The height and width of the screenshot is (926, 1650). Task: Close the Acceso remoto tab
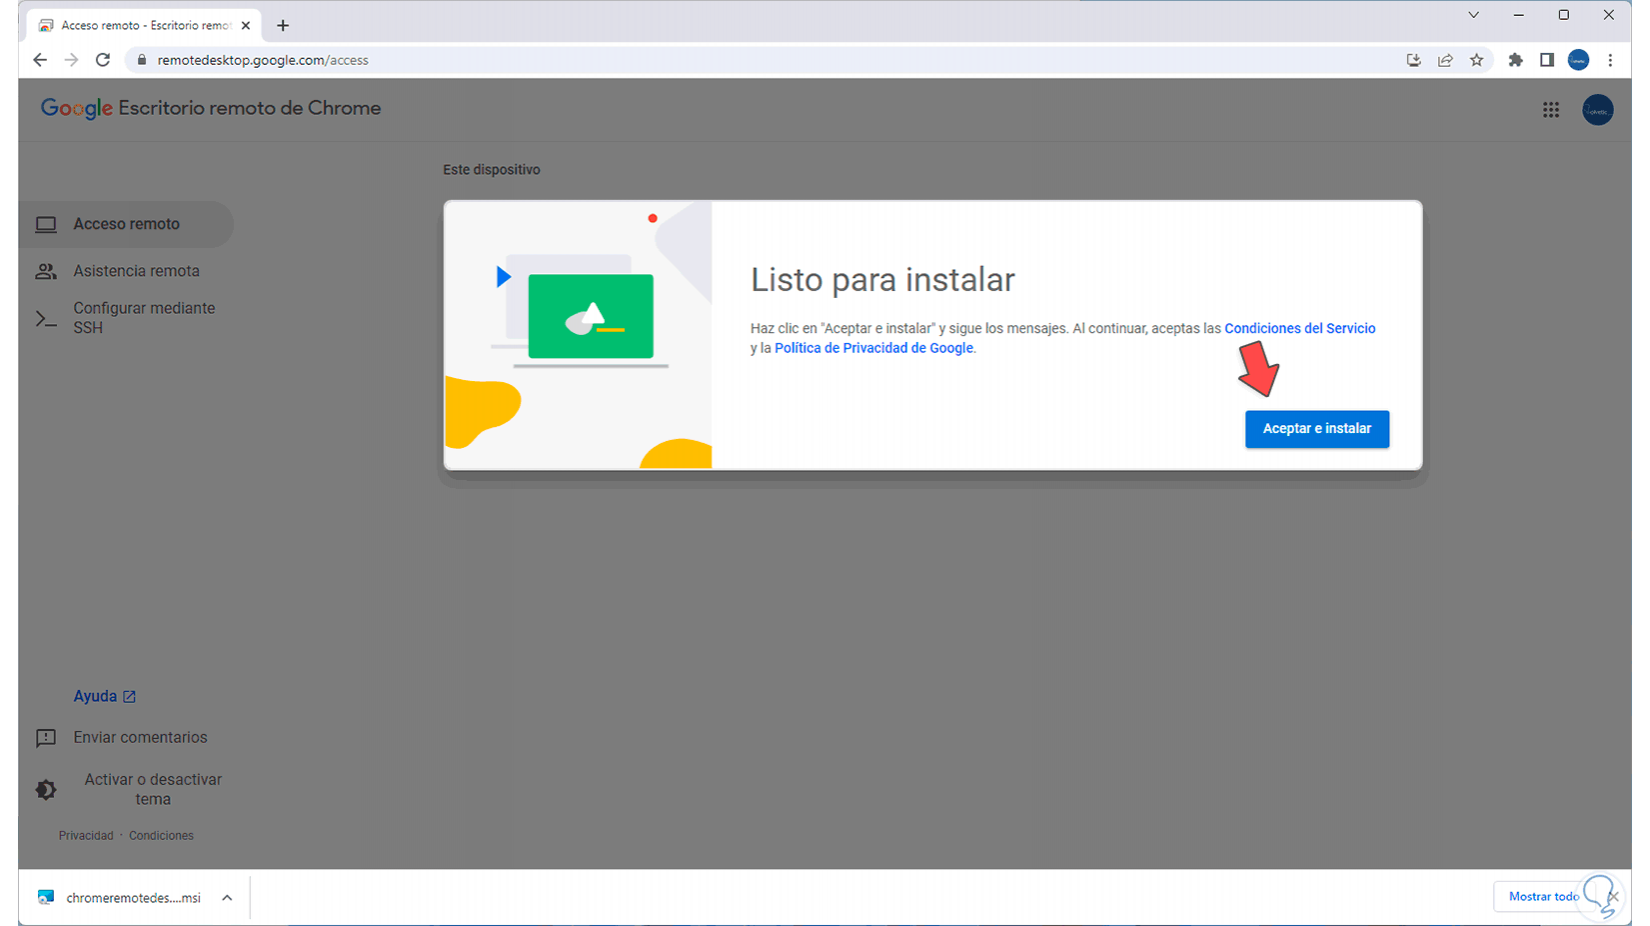pyautogui.click(x=246, y=26)
